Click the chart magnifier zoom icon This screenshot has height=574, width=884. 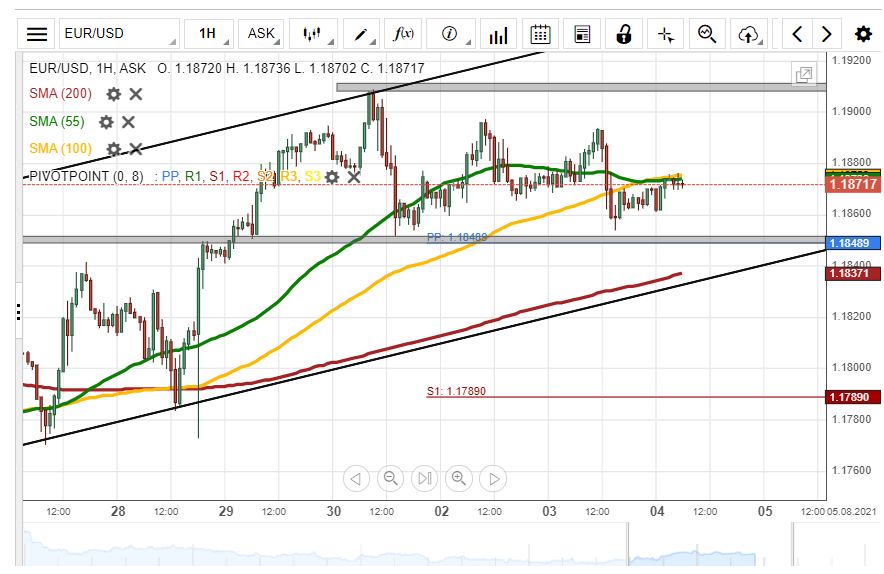707,34
